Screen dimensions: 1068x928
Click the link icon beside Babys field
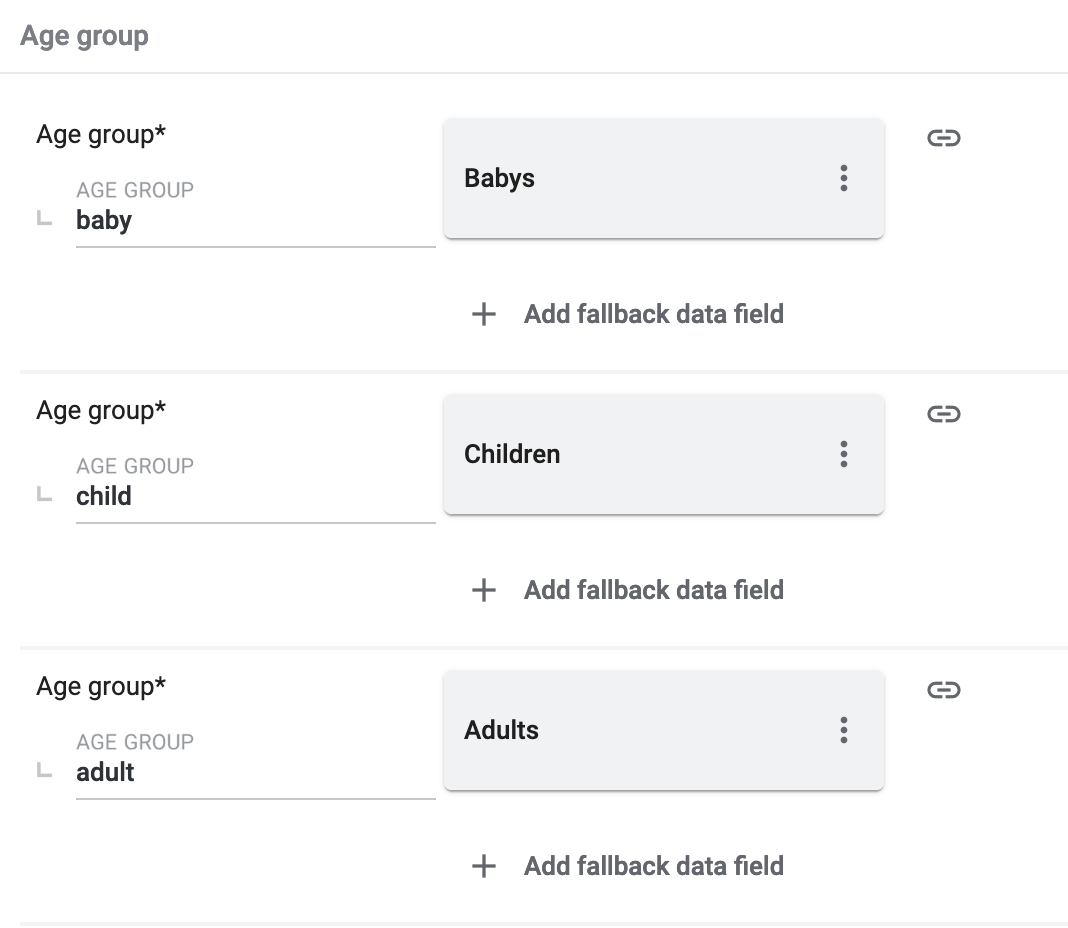[x=943, y=138]
